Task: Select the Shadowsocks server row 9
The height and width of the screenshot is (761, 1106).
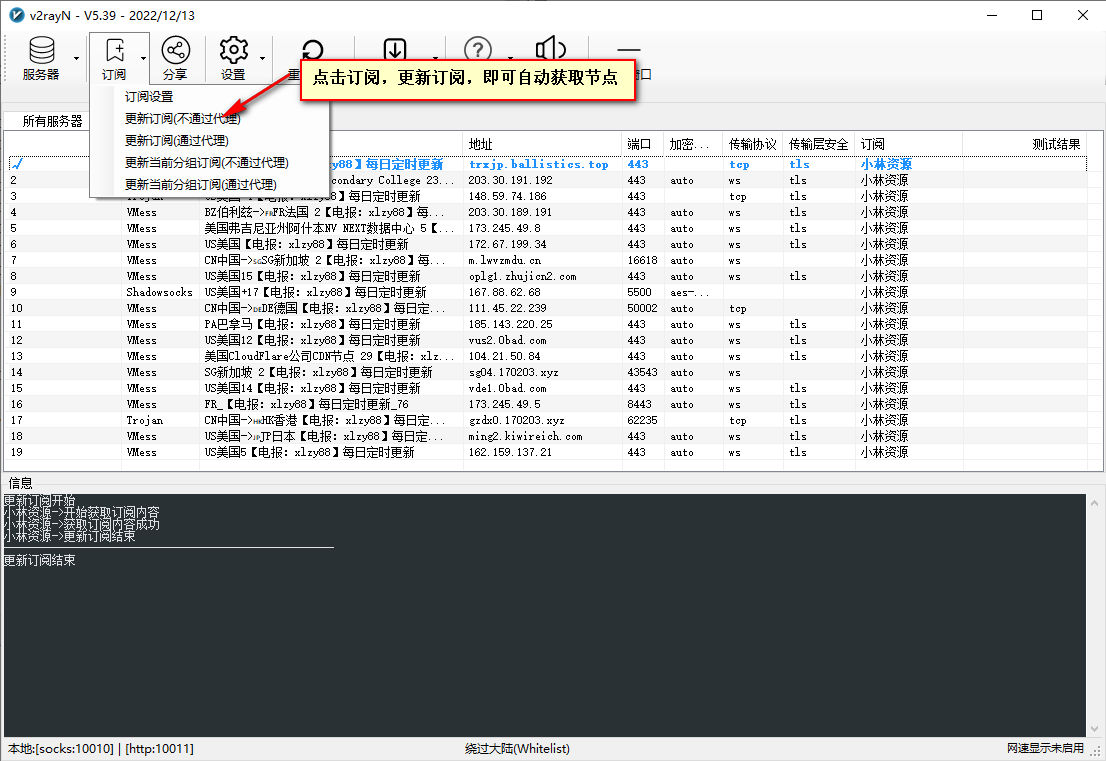Action: click(x=300, y=292)
